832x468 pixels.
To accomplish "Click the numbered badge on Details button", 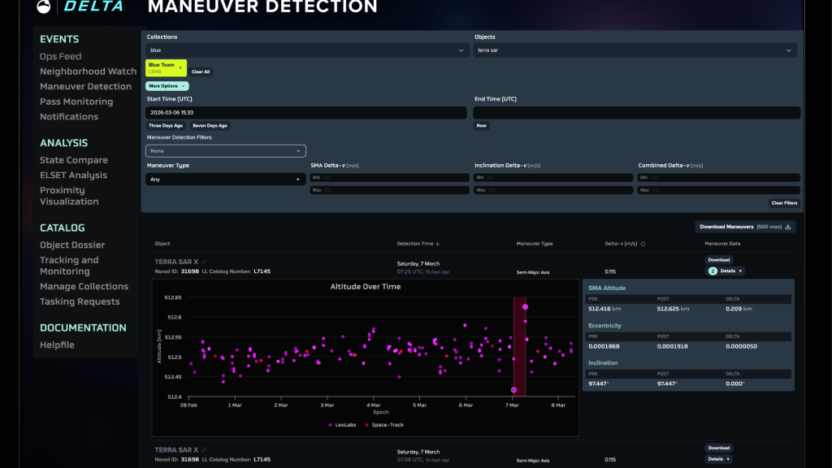I will click(x=713, y=271).
